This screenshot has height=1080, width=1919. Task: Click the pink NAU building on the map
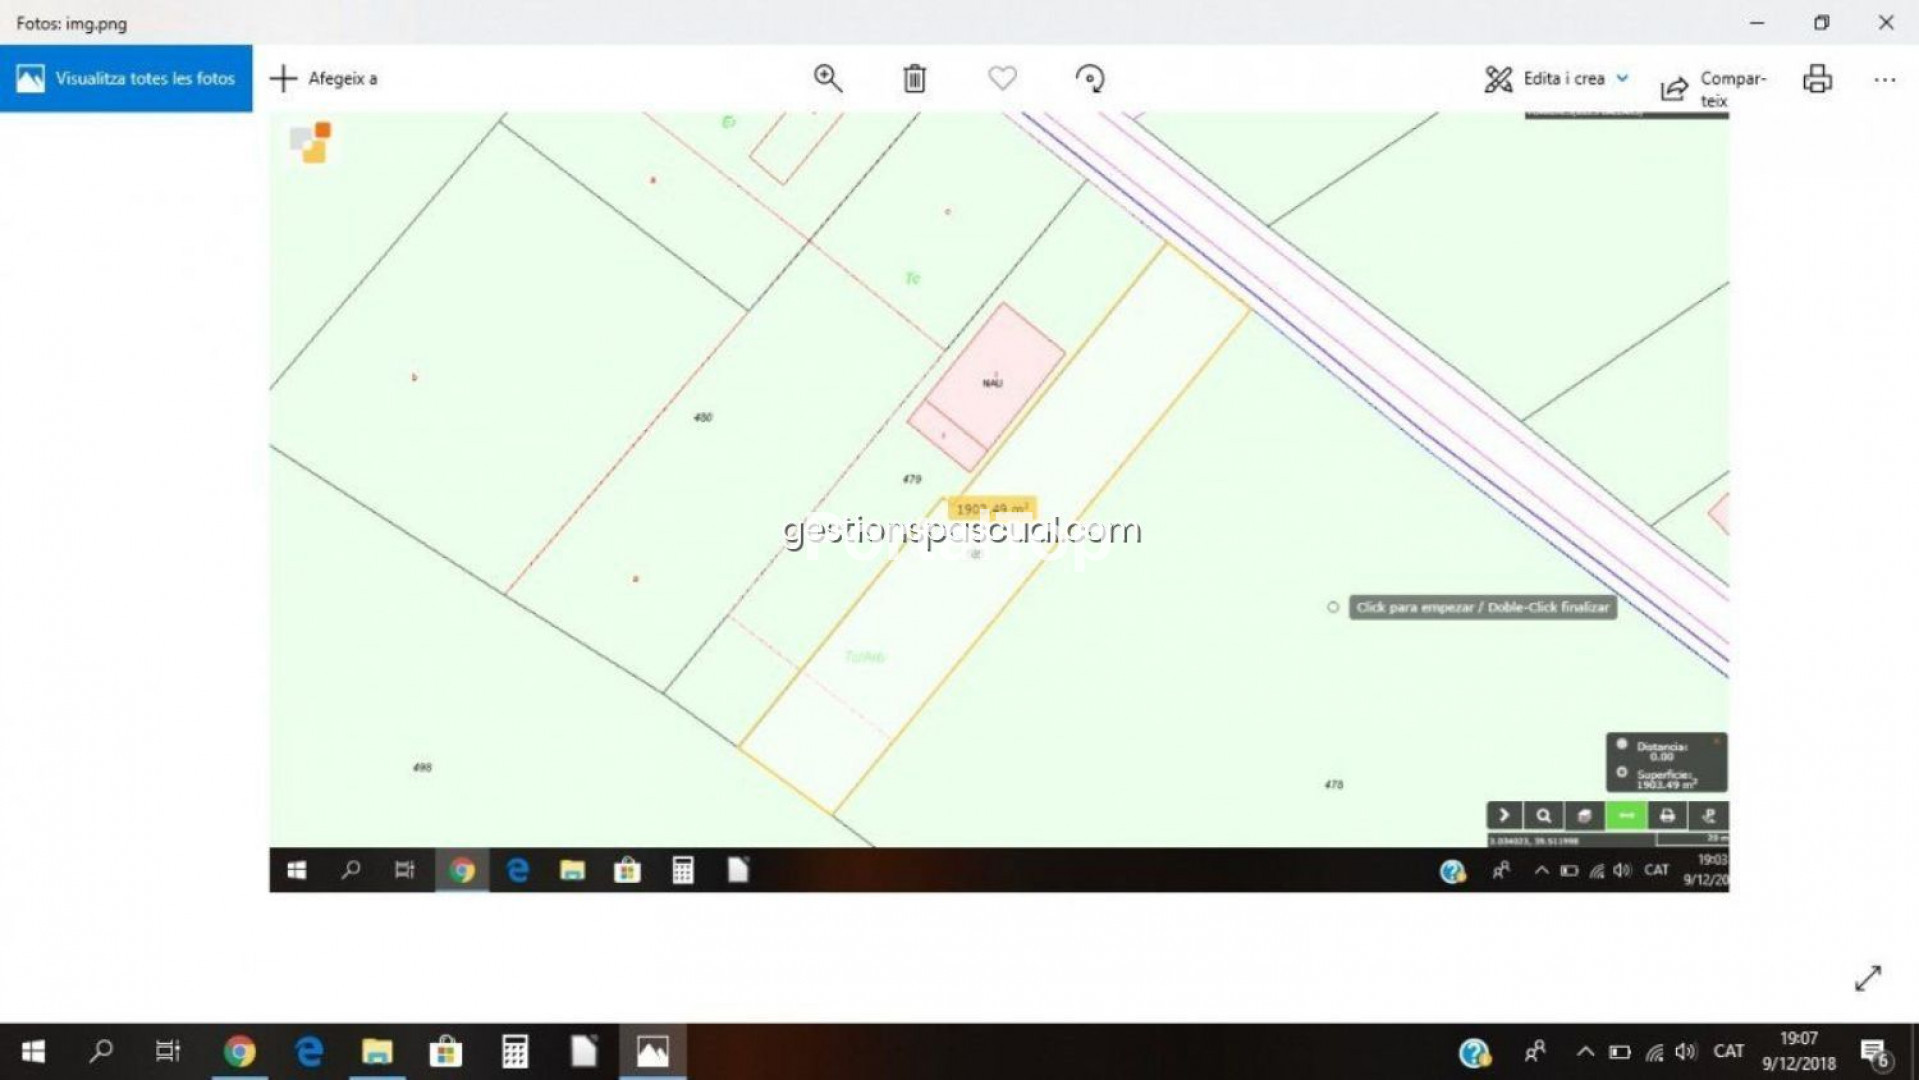990,380
